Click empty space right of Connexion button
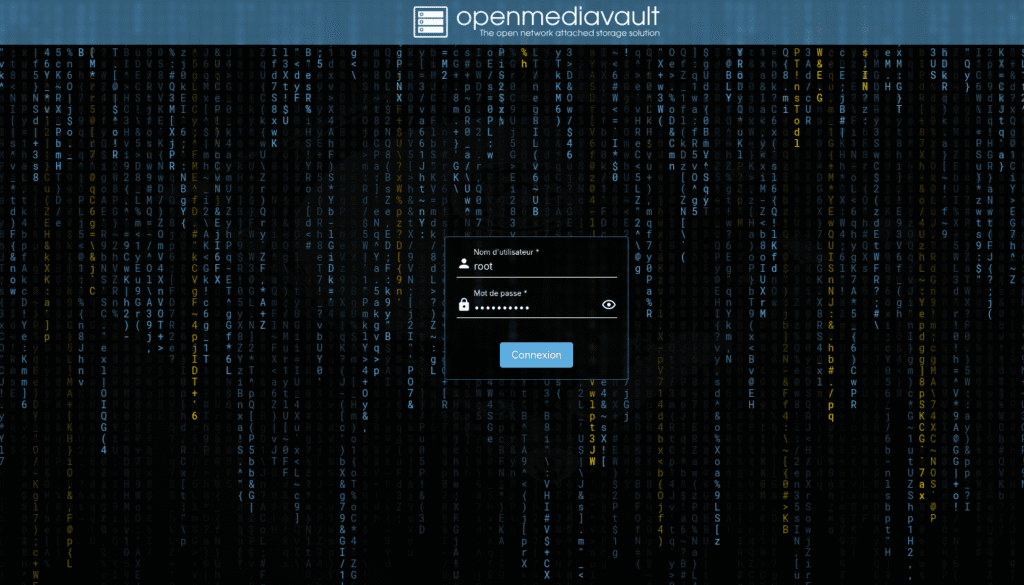1024x585 pixels. (600, 355)
